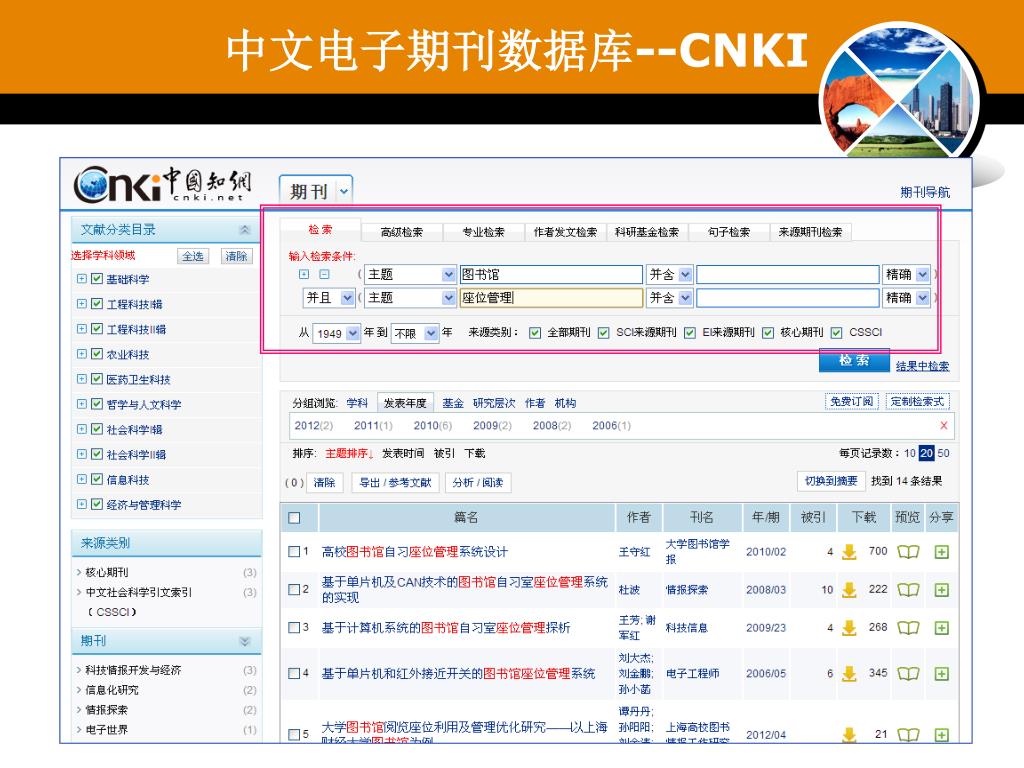Share the 情报探索 2008/03 article
This screenshot has height=768, width=1024.
pyautogui.click(x=941, y=590)
